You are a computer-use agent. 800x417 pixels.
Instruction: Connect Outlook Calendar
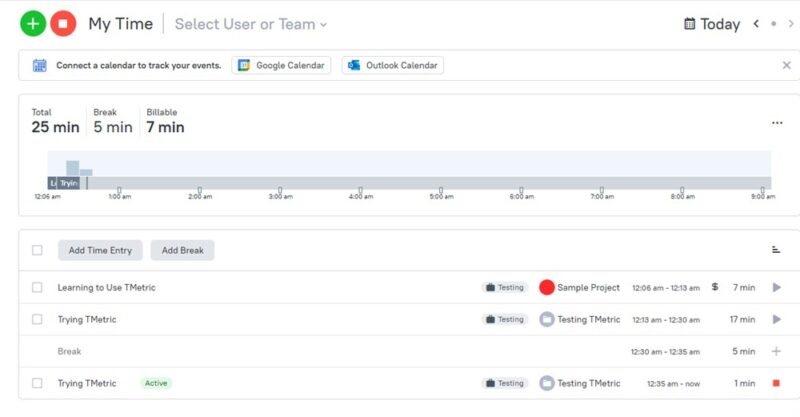(393, 65)
